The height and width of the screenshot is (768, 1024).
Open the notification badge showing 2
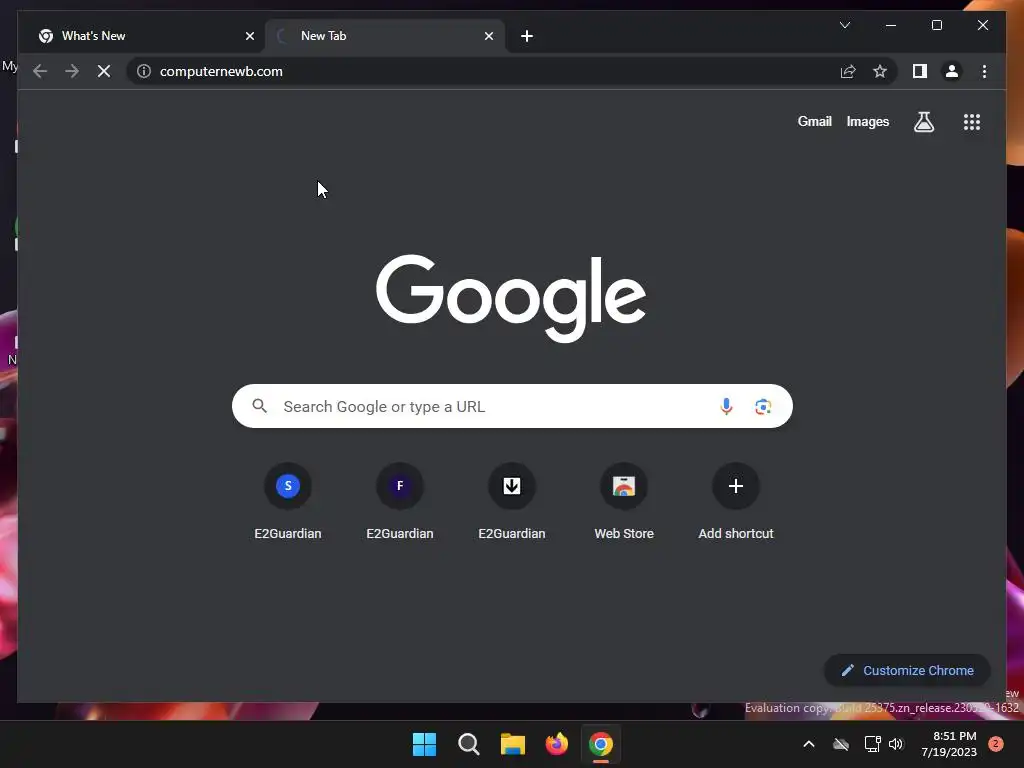point(996,744)
